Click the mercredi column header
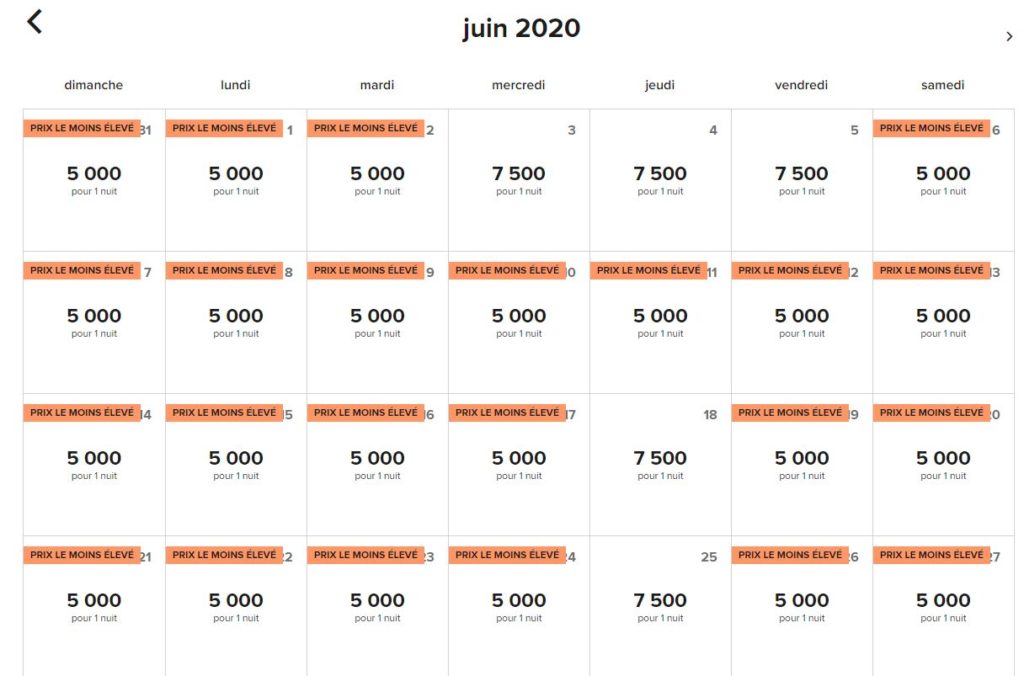 (519, 85)
